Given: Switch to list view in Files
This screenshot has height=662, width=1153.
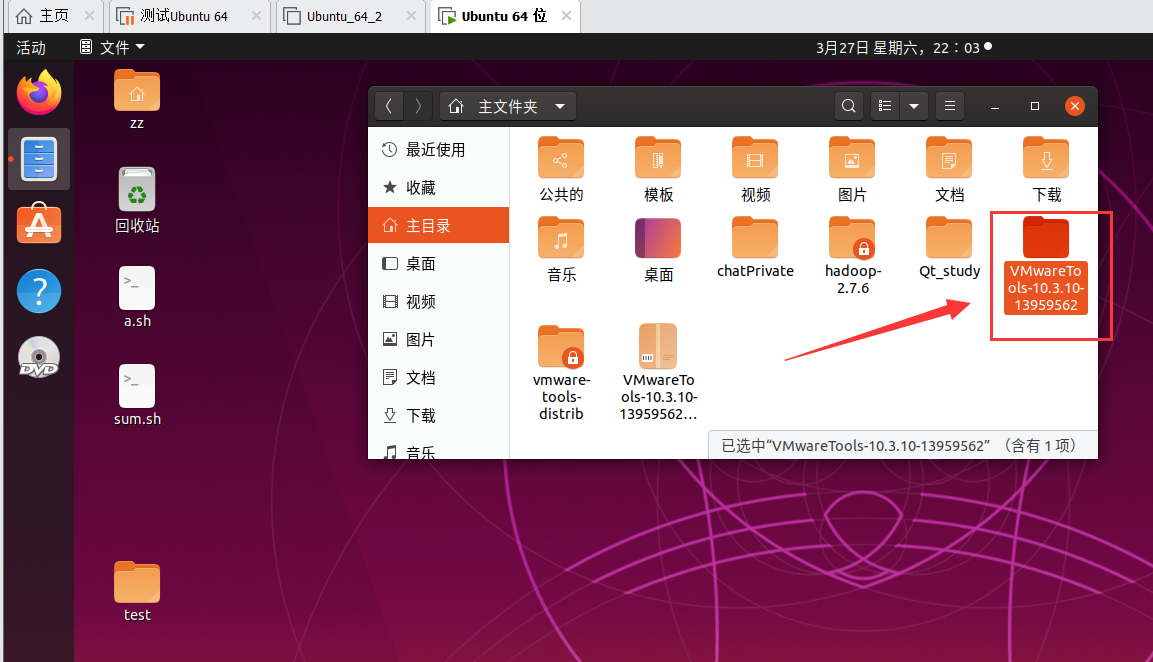Looking at the screenshot, I should coord(885,107).
